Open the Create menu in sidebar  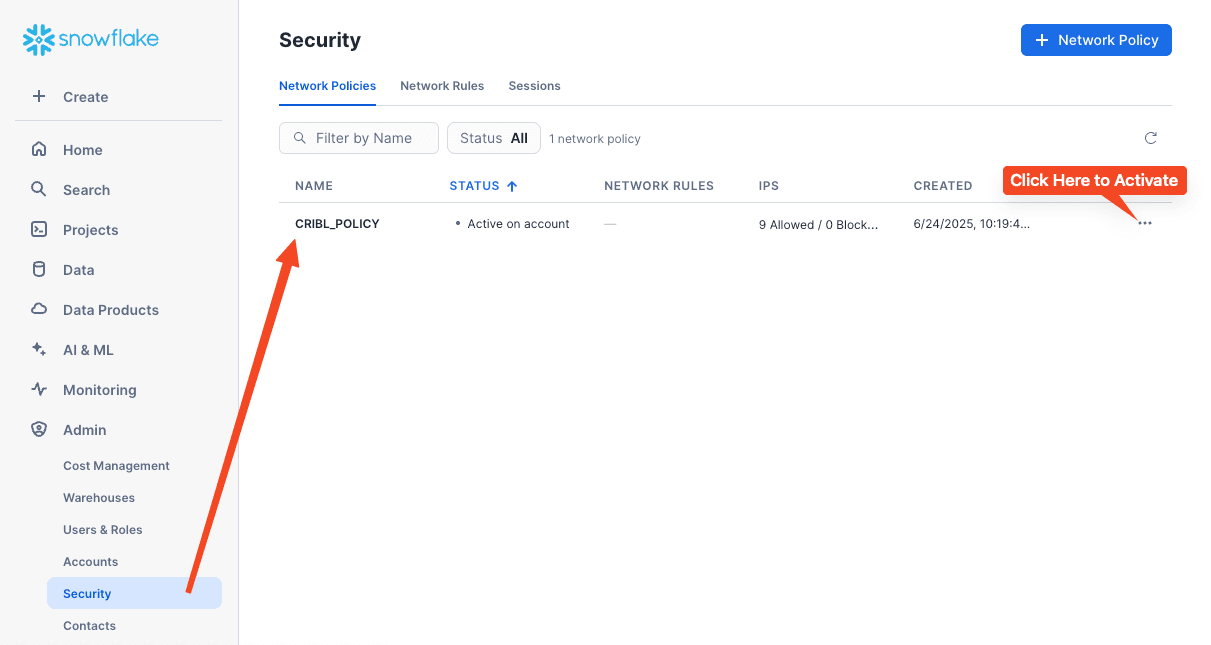pos(85,97)
